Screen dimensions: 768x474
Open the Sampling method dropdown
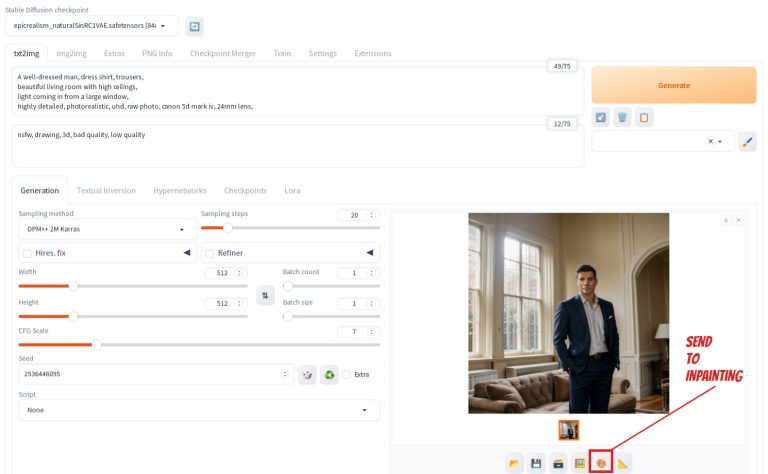pos(106,229)
